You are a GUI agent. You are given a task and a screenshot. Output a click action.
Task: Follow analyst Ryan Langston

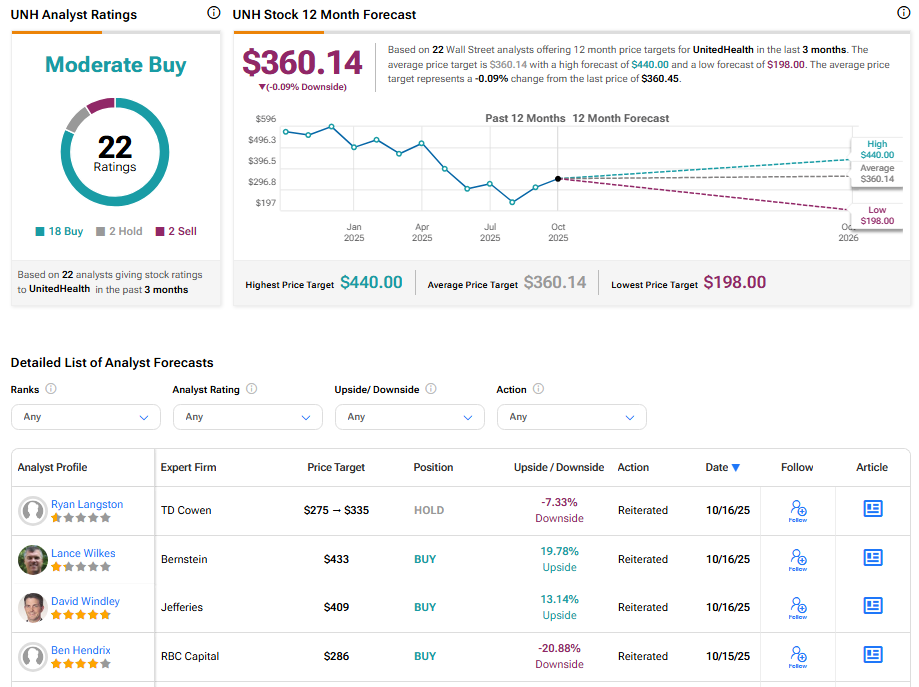tap(797, 510)
